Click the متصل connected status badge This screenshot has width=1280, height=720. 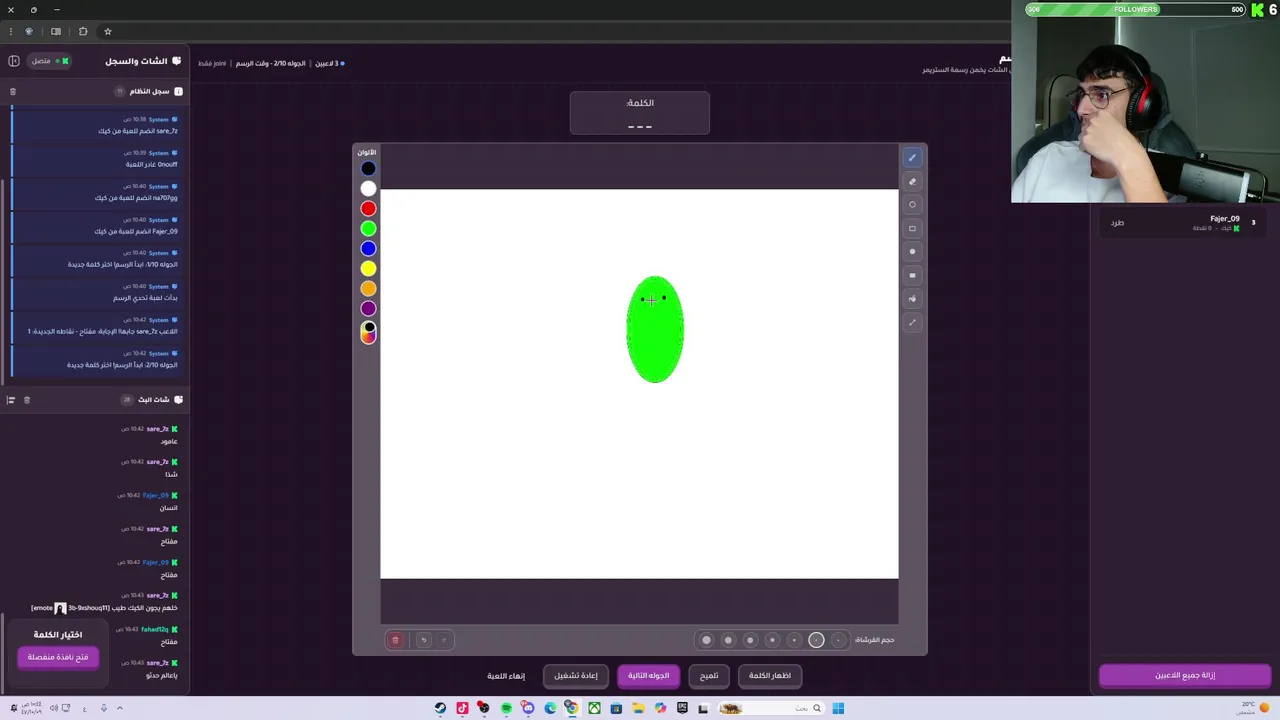50,61
